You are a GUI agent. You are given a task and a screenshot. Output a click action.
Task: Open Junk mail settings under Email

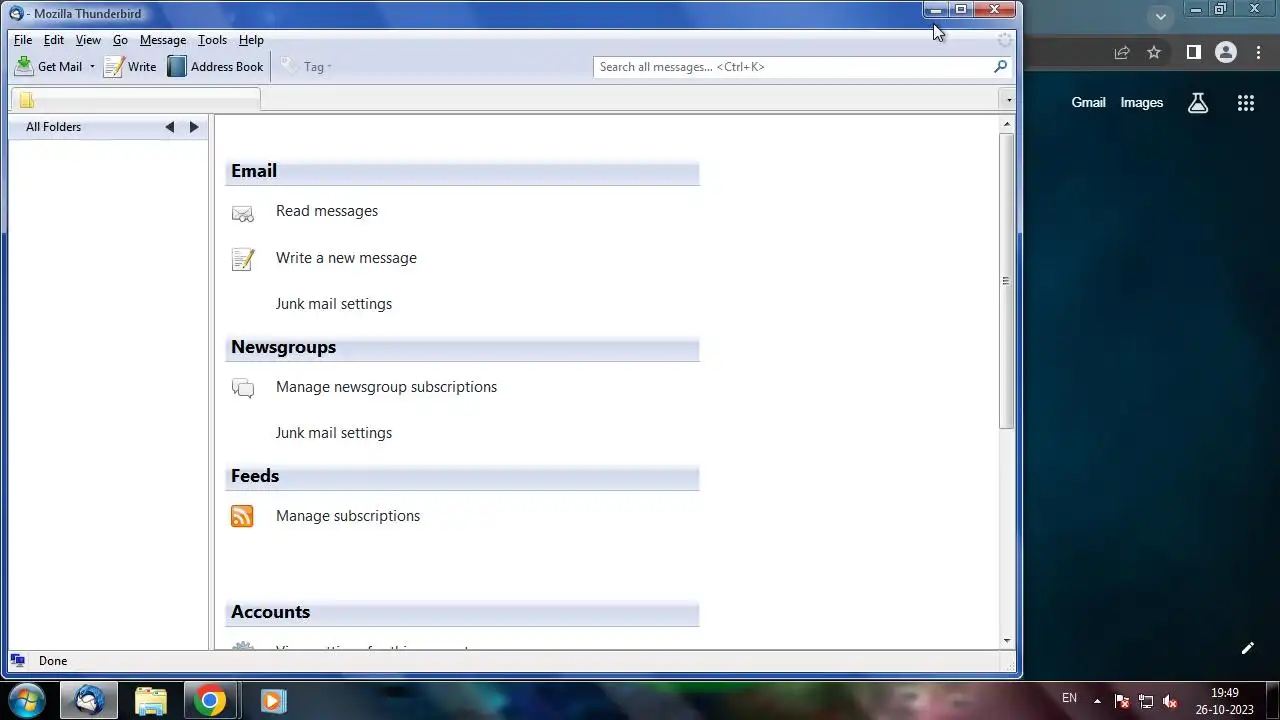point(334,304)
